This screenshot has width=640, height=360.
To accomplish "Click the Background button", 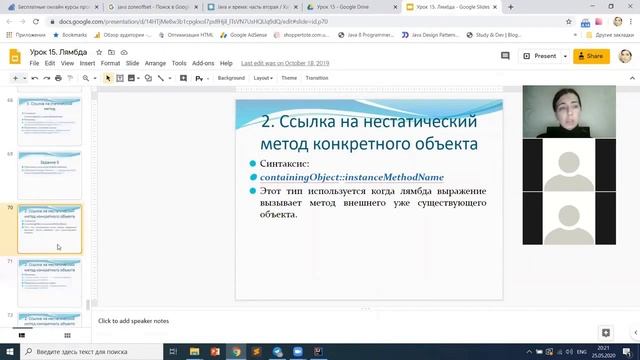I will [231, 78].
